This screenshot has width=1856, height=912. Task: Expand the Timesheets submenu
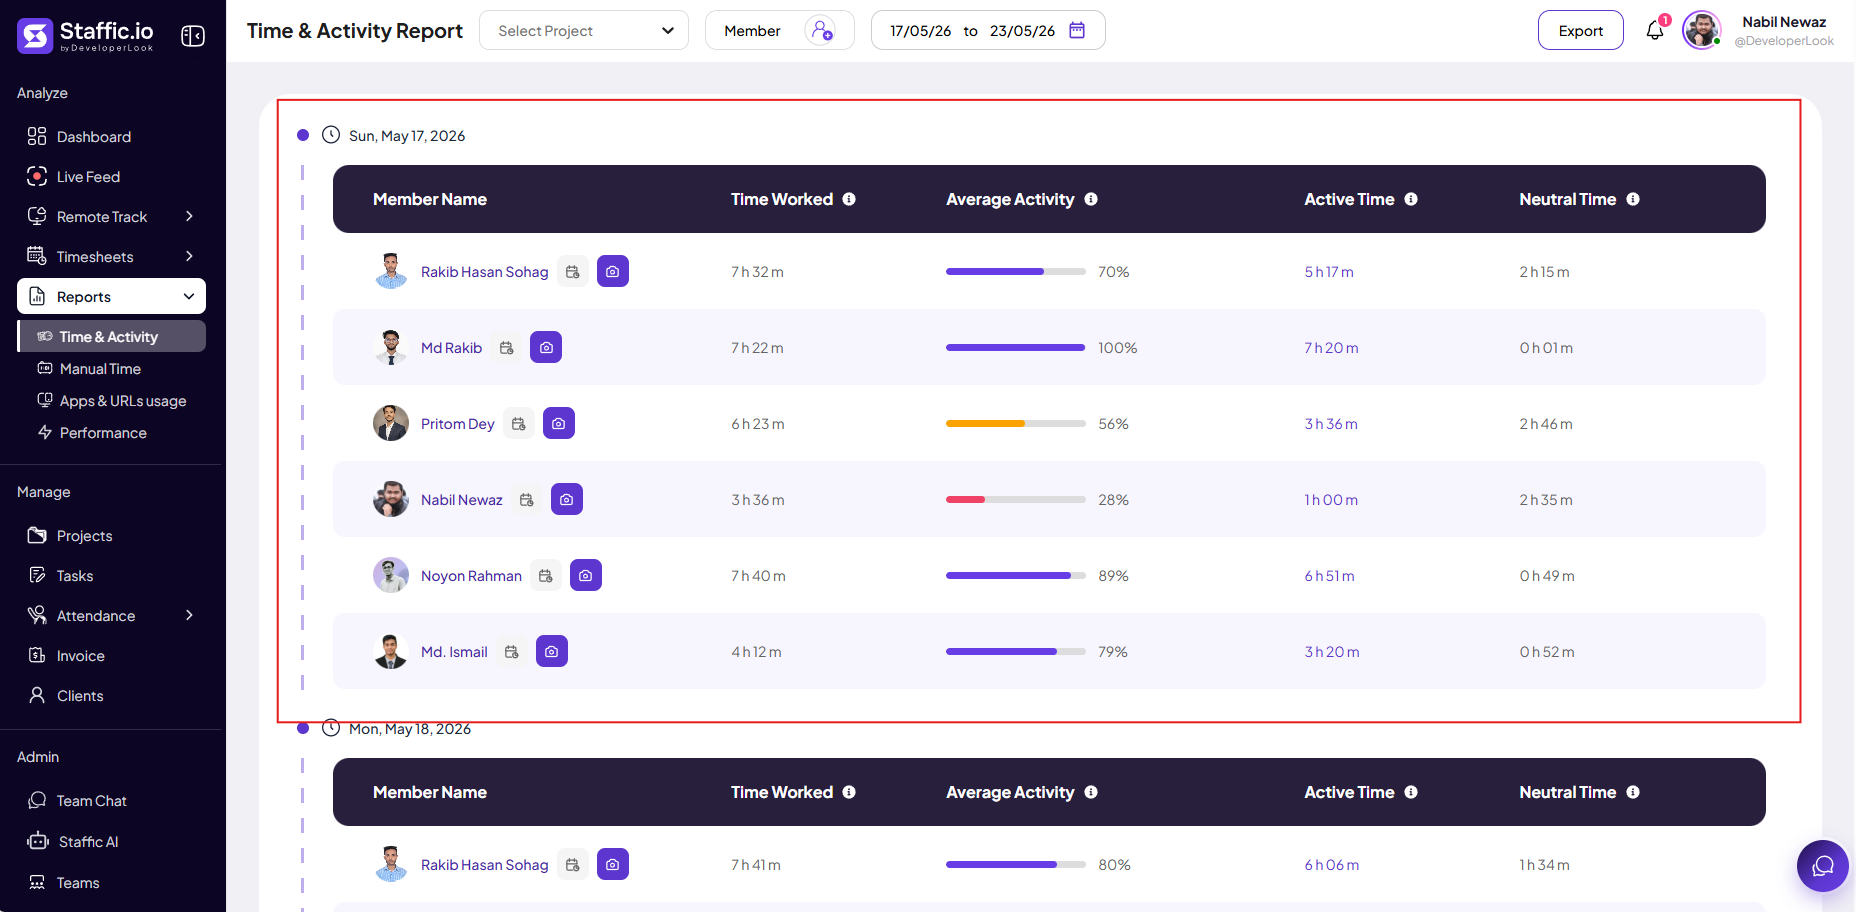(189, 256)
